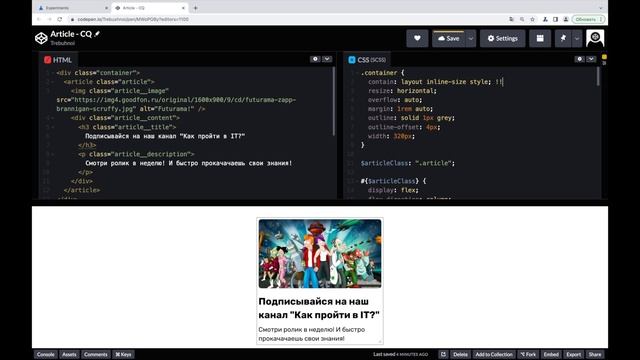Click Trebuhnoi author link

tap(62, 43)
